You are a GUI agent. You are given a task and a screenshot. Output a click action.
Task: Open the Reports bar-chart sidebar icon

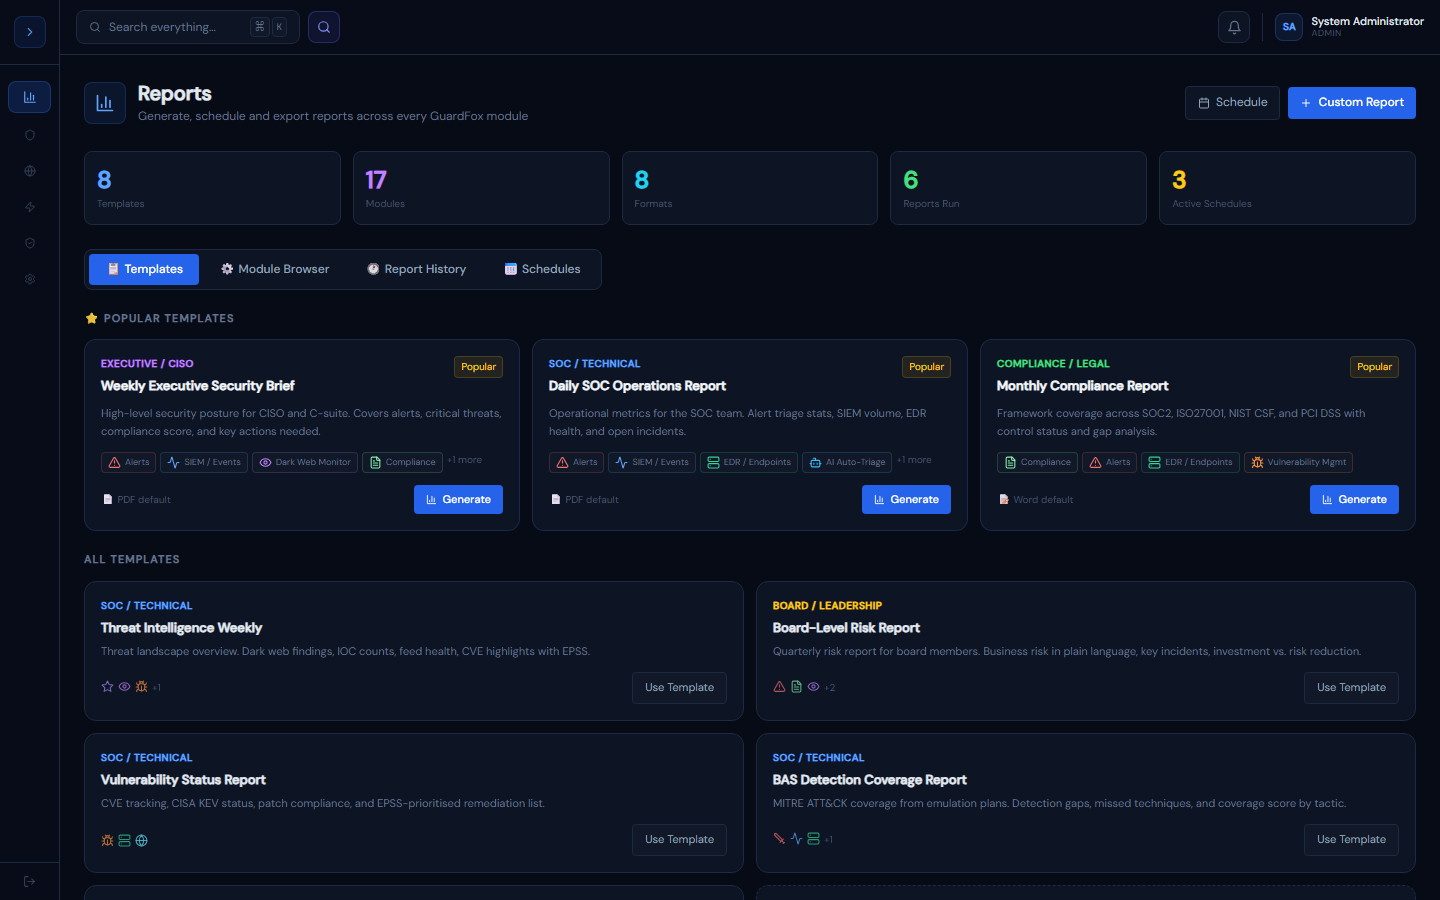30,97
